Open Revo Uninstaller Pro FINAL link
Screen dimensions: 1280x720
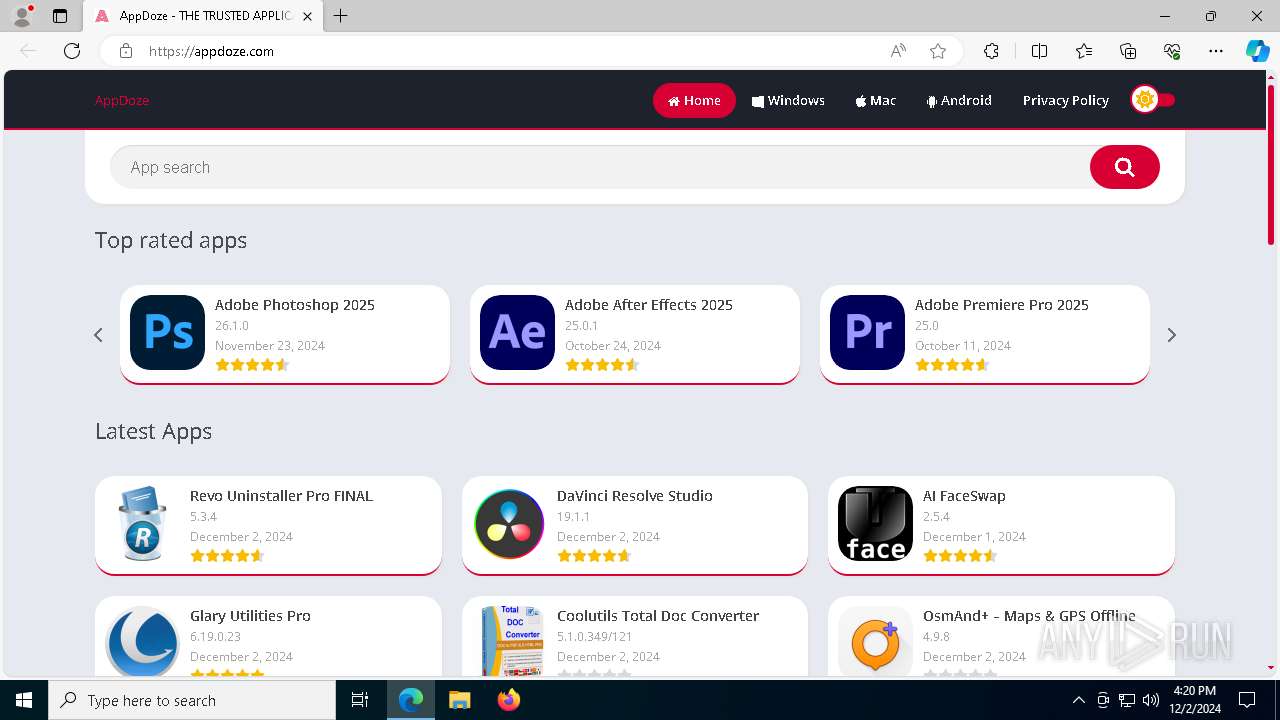pos(281,496)
